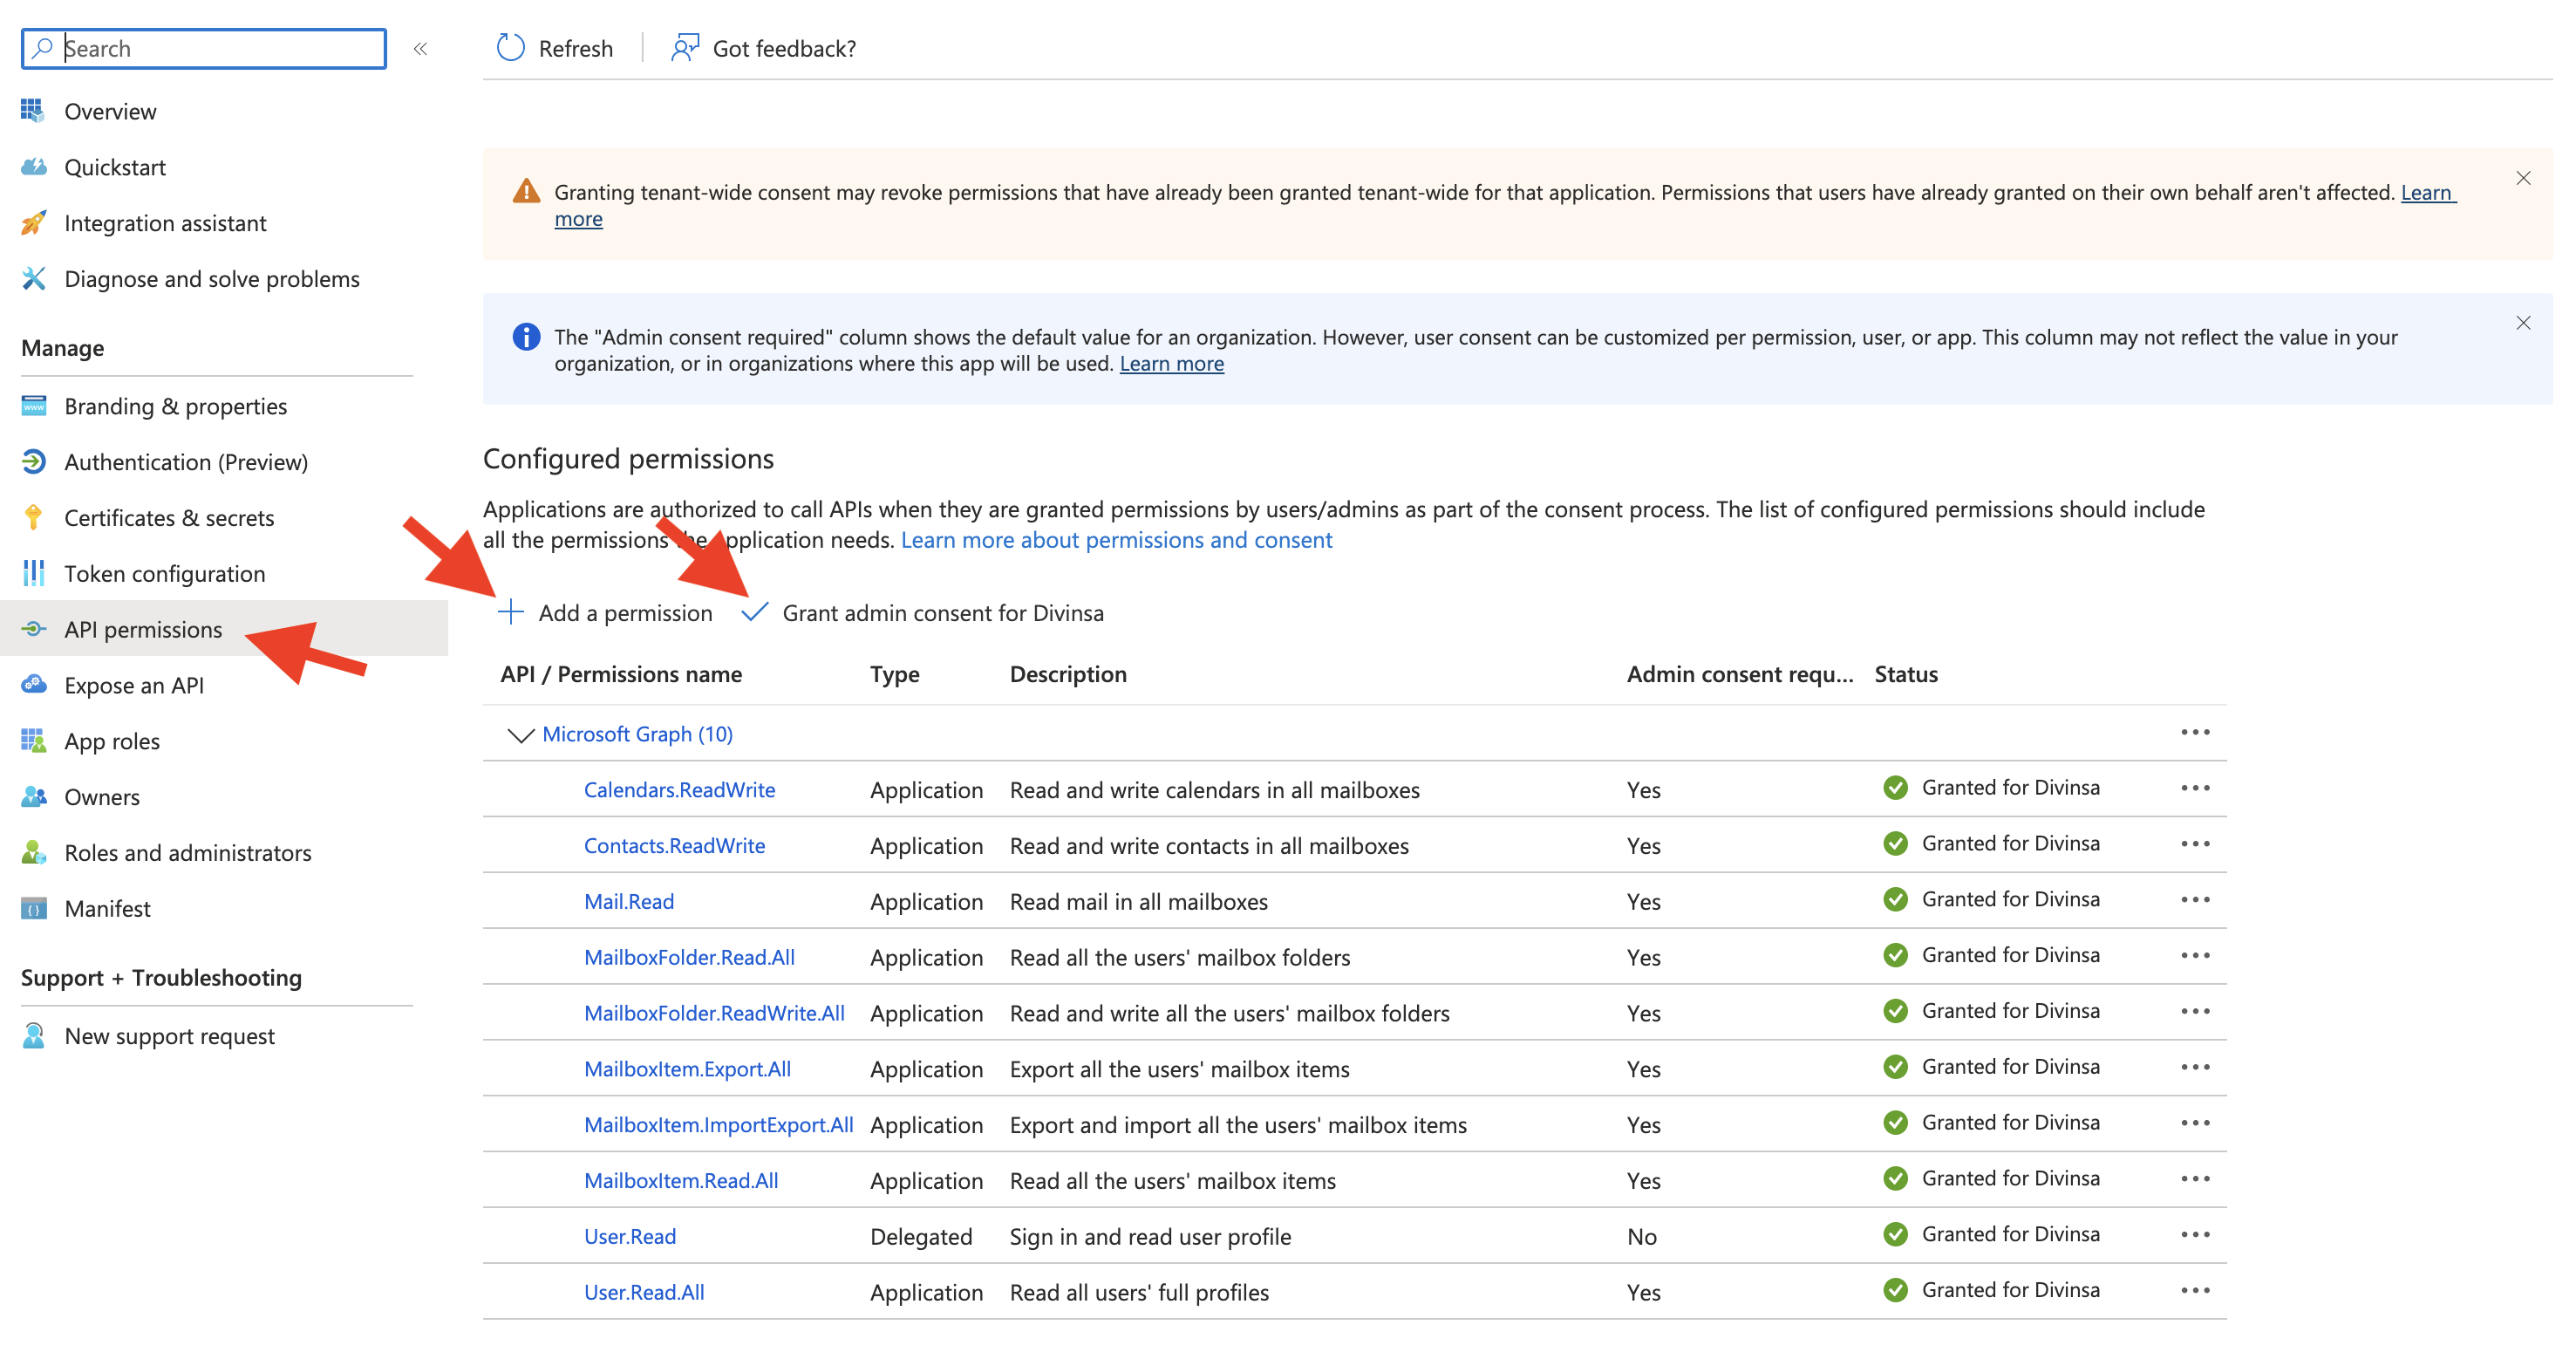Open the ellipsis menu for Calendars.ReadWrite row
This screenshot has height=1359, width=2576.
pyautogui.click(x=2196, y=789)
